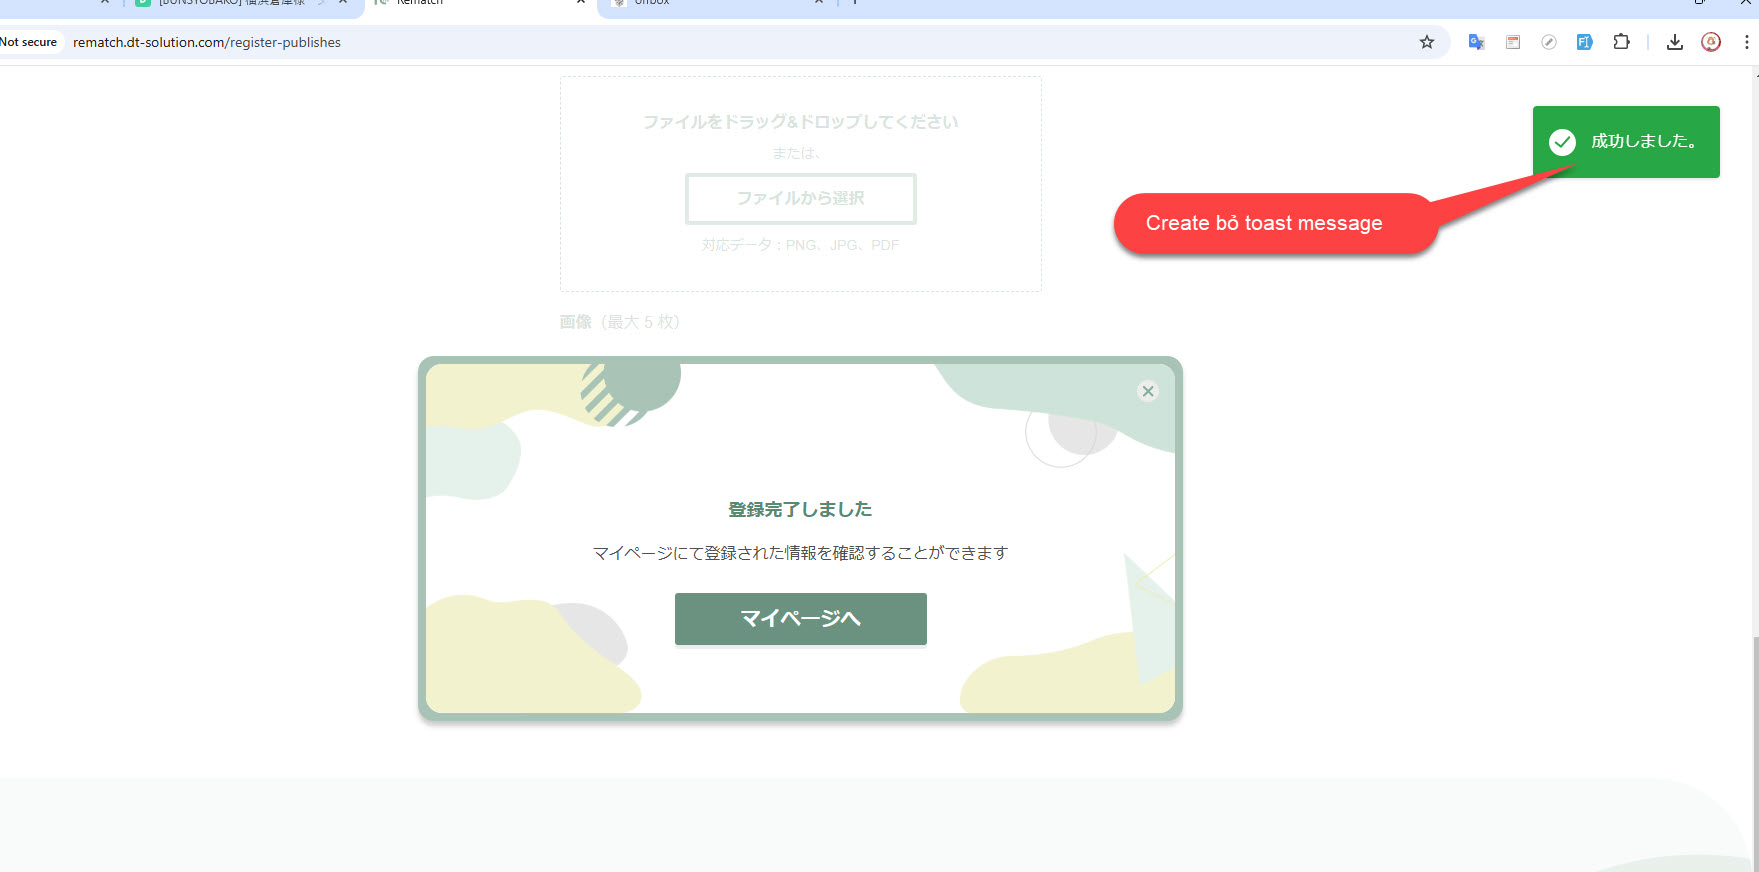Image resolution: width=1759 pixels, height=872 pixels.
Task: Click the 成功しました toast notification
Action: (1644, 142)
